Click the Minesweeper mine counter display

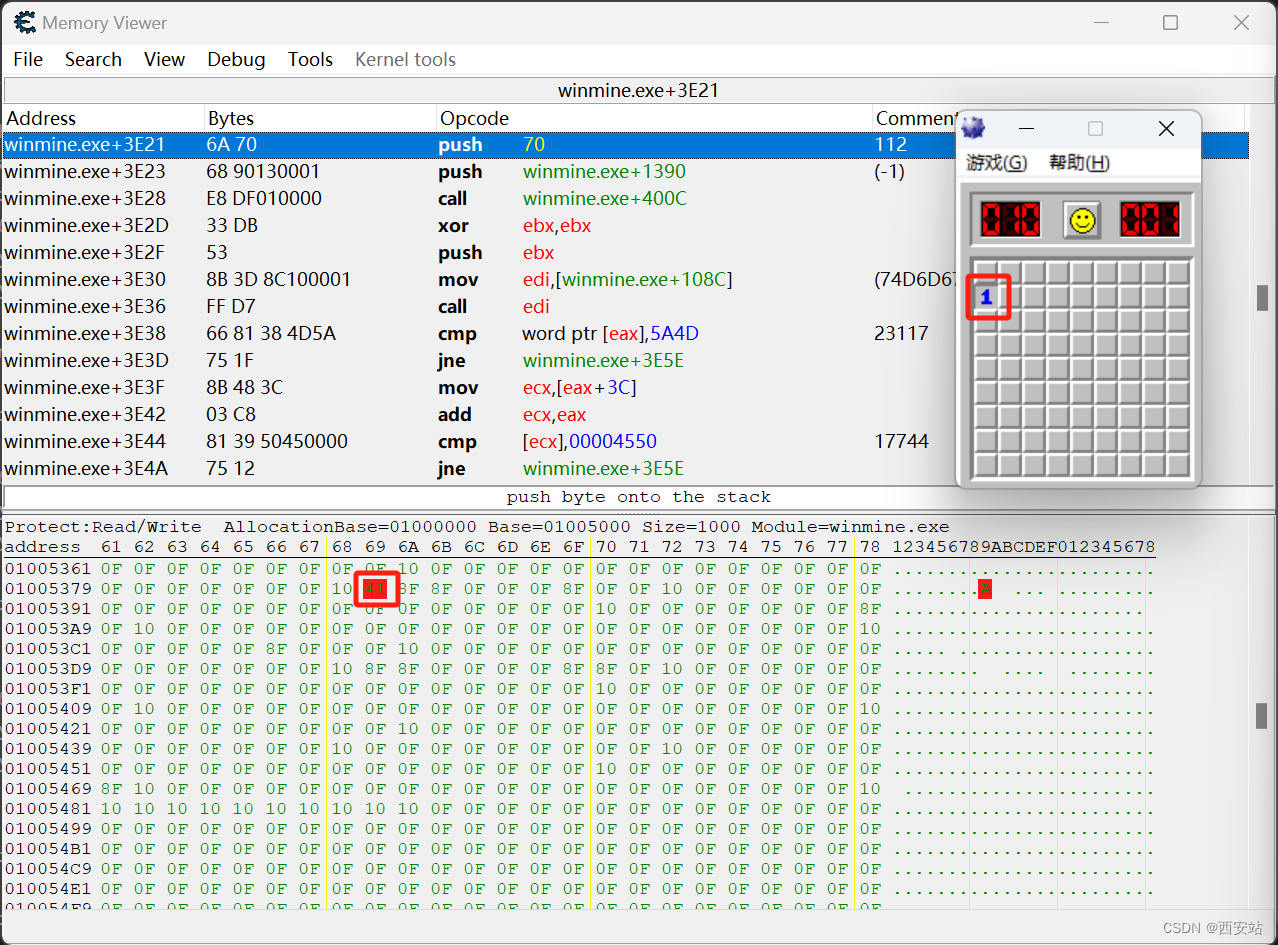tap(1010, 220)
